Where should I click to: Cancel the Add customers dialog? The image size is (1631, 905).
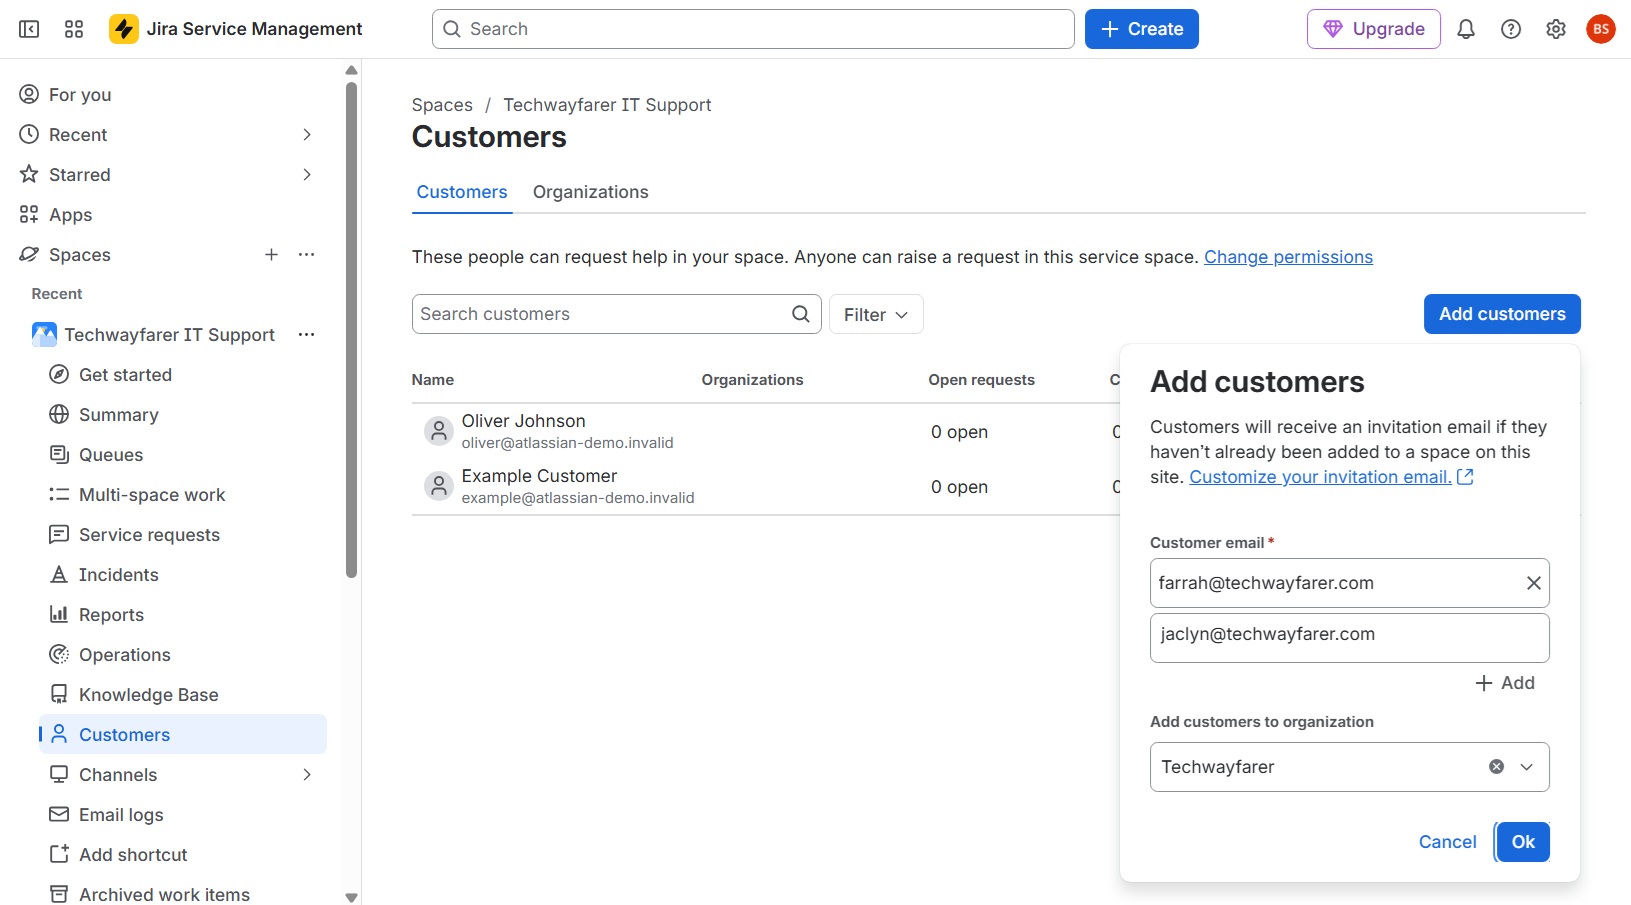click(x=1447, y=842)
